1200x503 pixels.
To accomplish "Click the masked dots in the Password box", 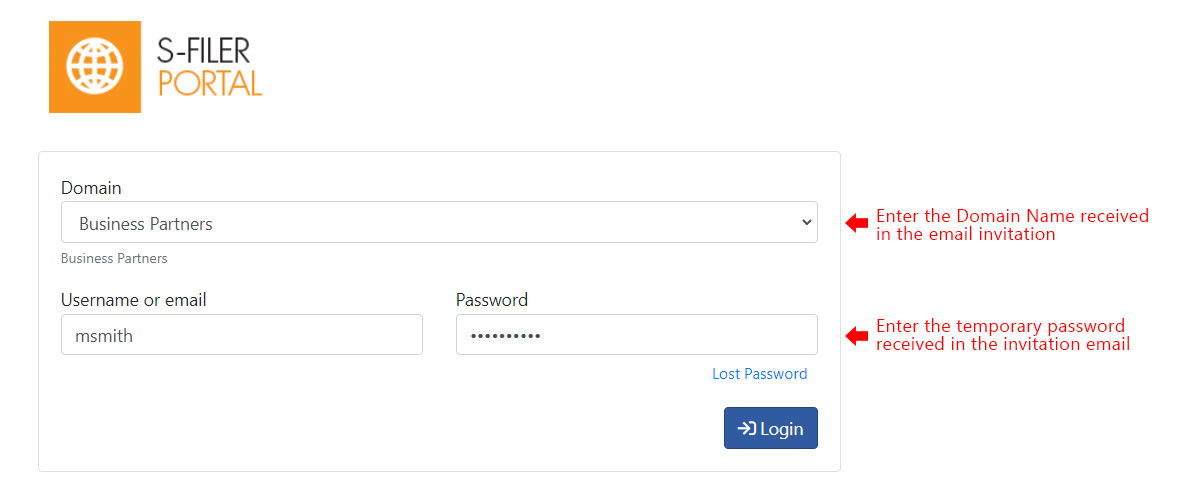I will coord(506,336).
